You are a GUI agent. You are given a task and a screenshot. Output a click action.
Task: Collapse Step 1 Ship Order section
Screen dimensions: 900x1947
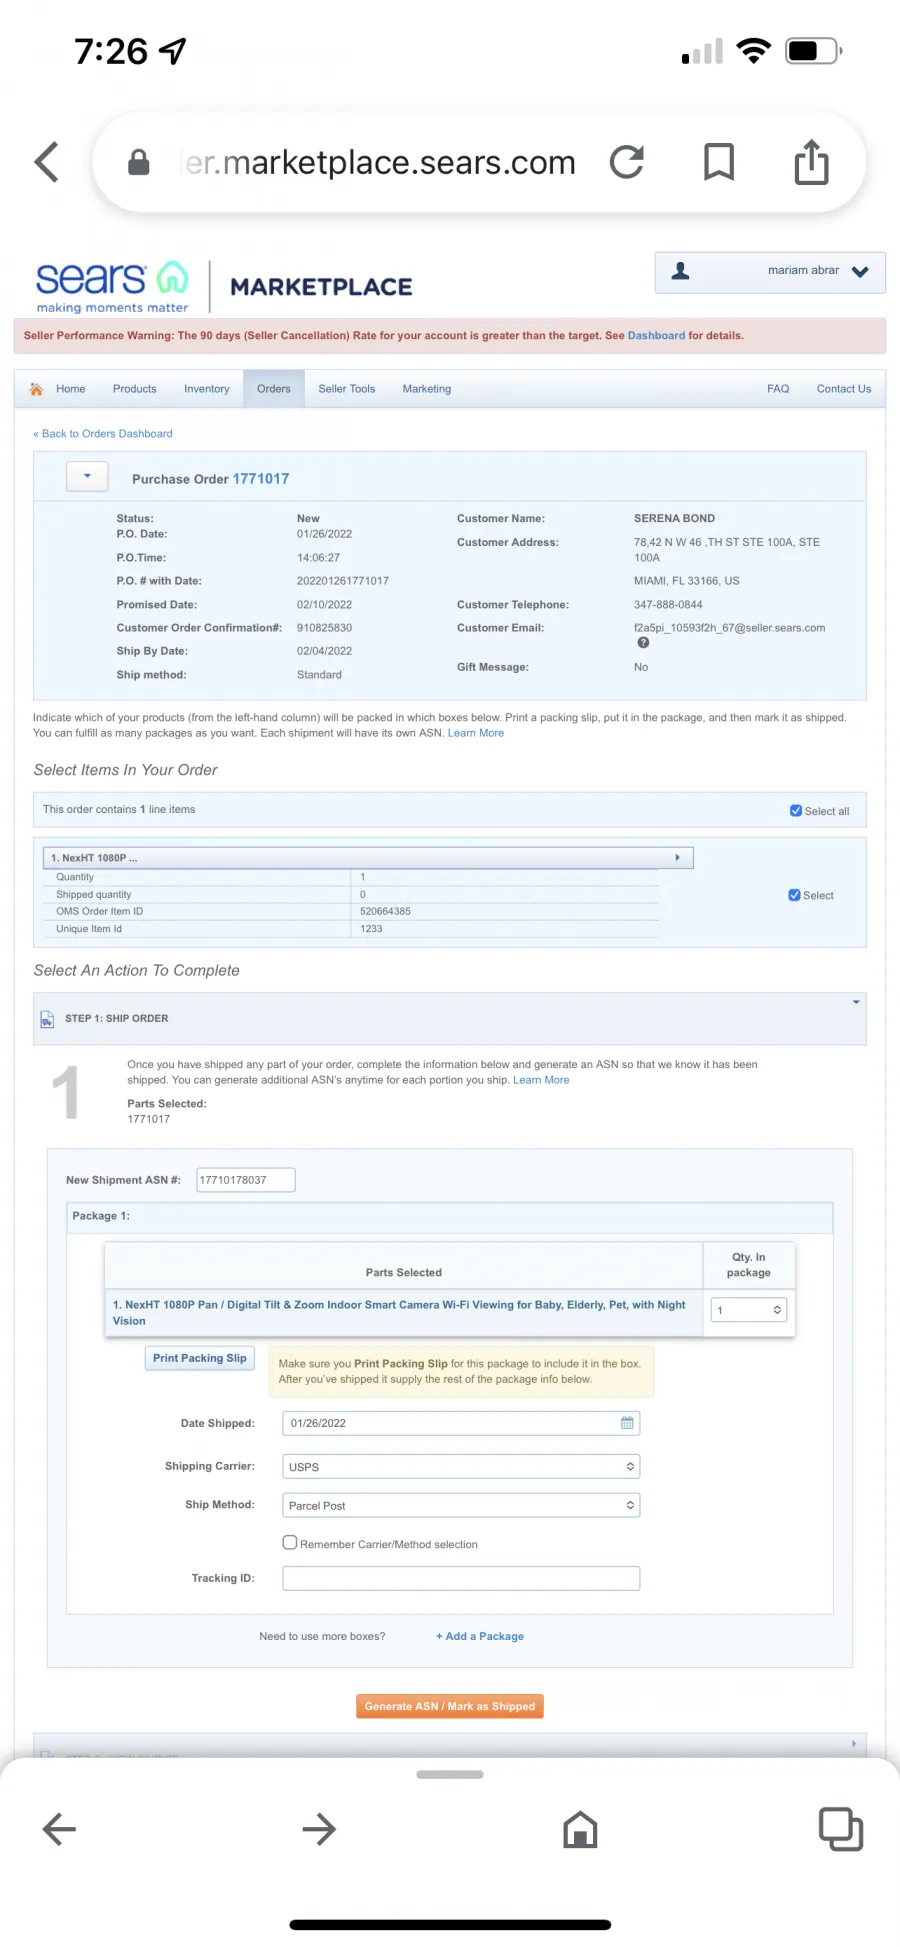[x=856, y=1002]
